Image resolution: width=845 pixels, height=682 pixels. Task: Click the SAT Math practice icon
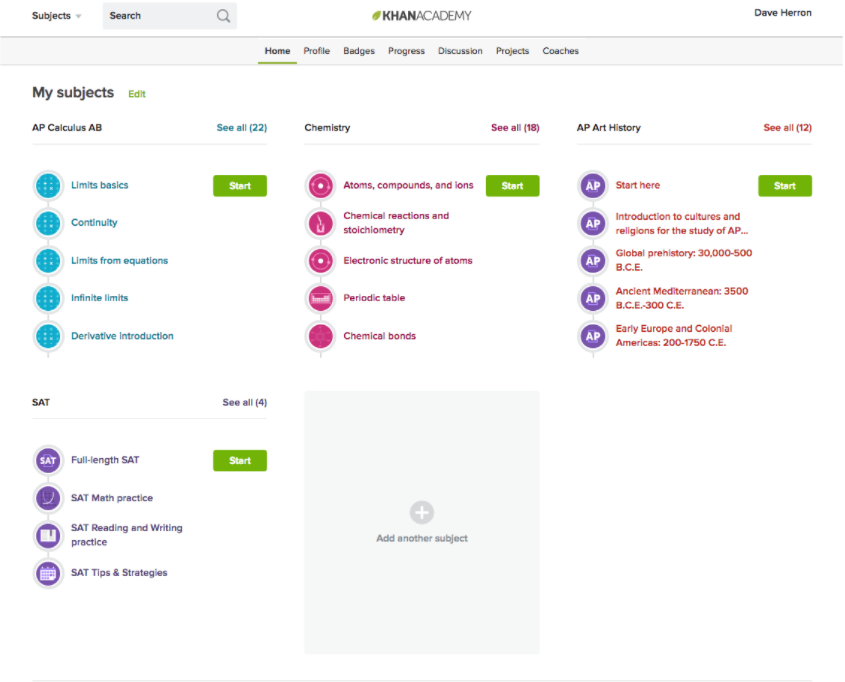pos(48,498)
